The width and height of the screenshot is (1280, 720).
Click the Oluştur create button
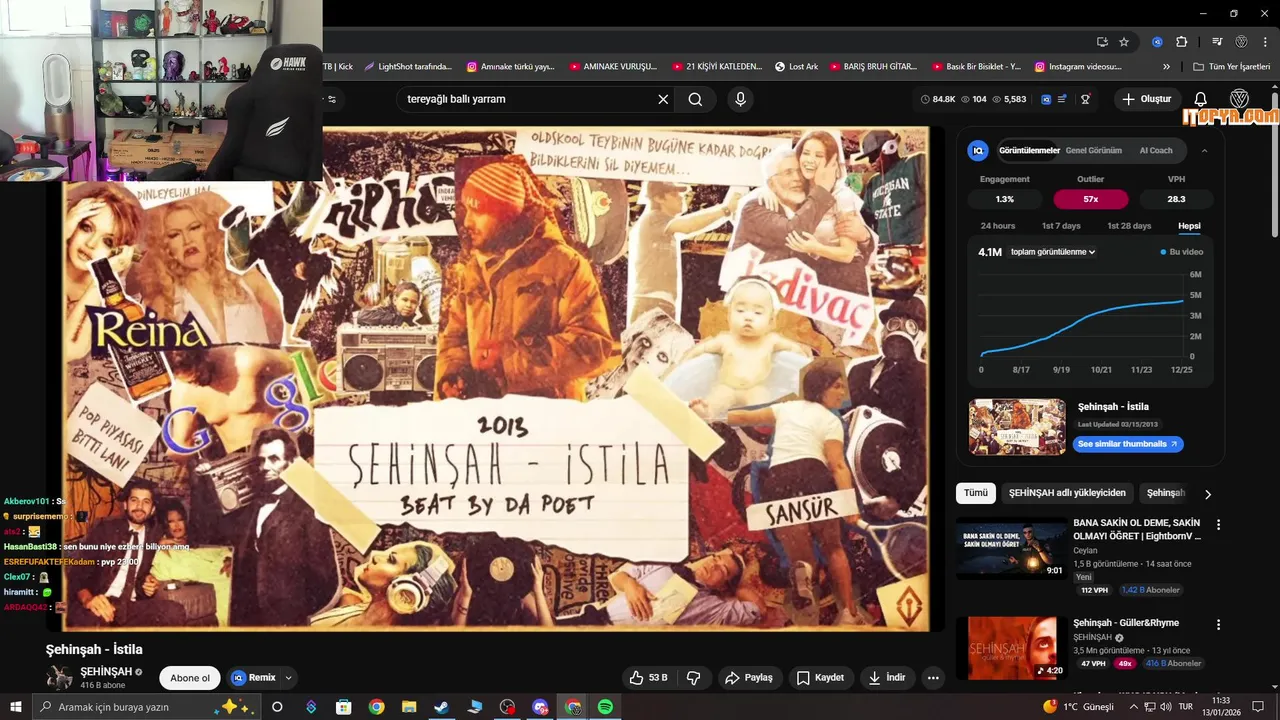1146,99
